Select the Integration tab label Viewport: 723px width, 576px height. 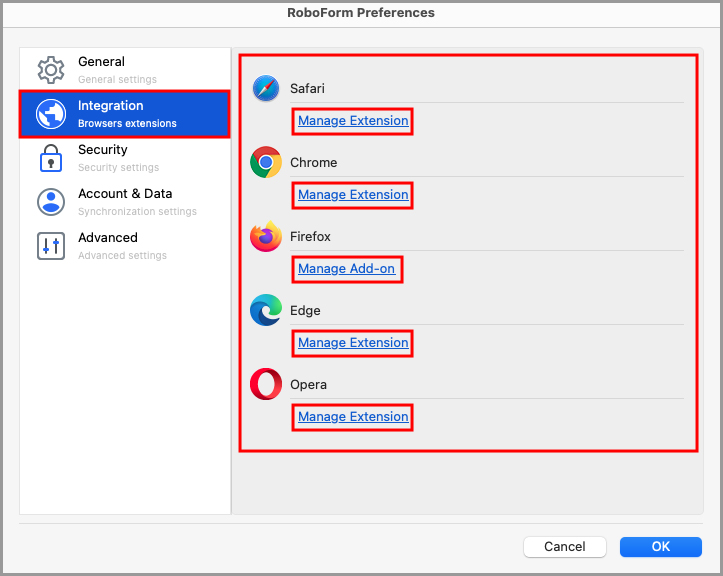111,106
